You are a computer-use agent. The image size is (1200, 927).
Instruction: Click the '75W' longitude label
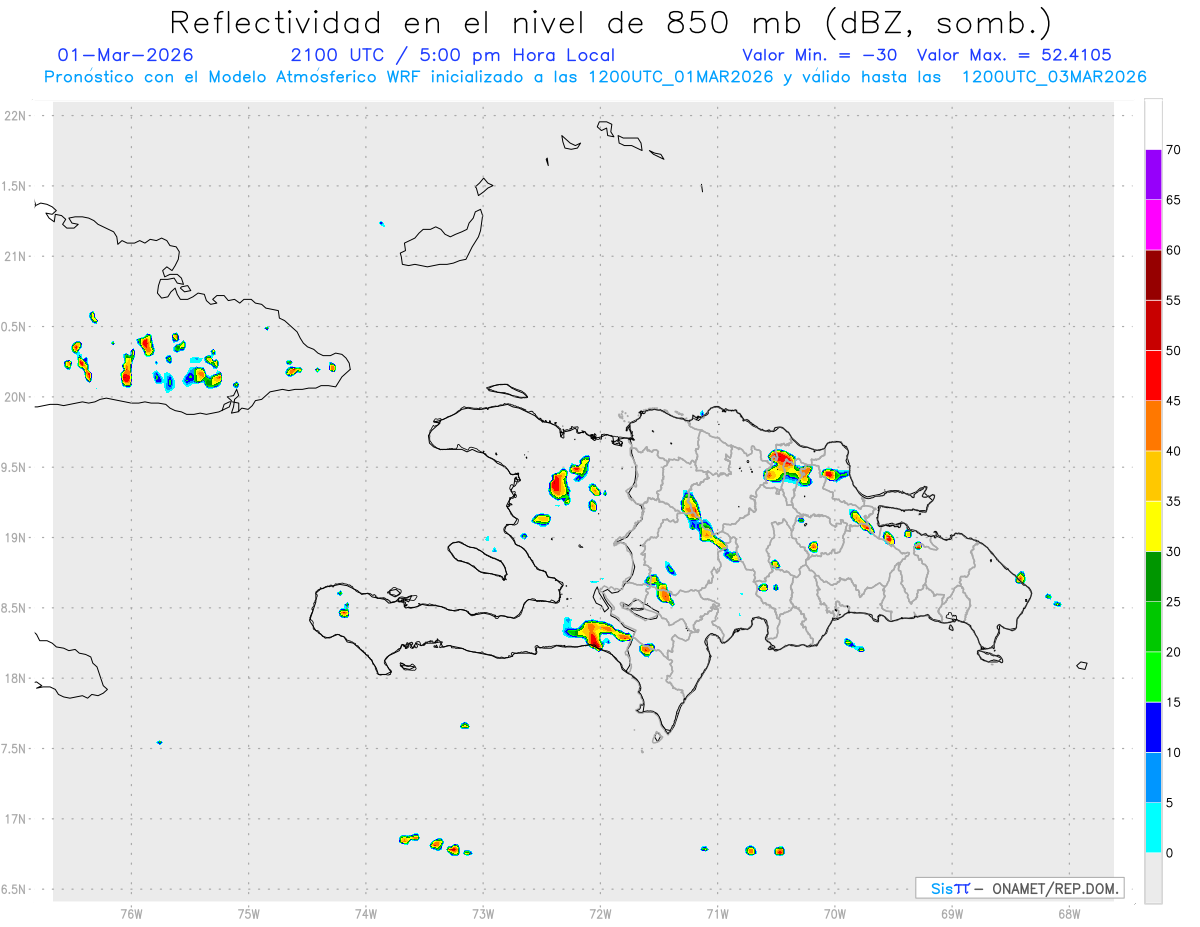pos(248,913)
